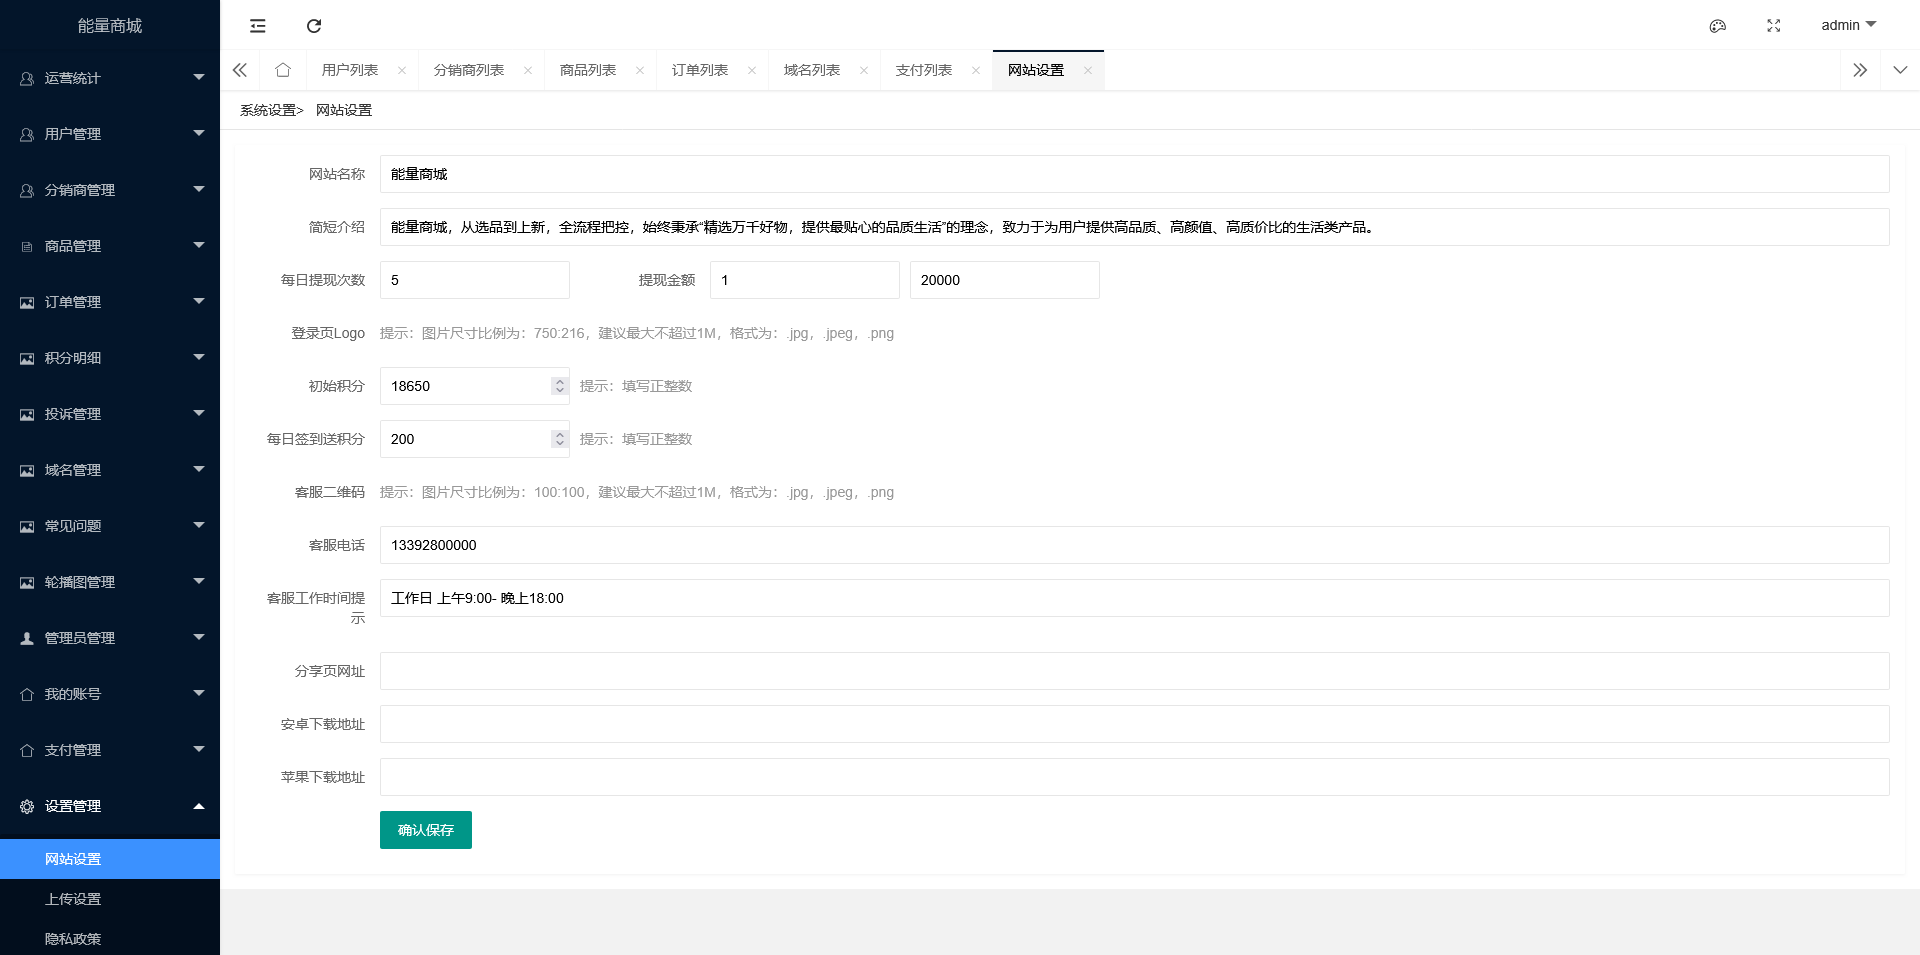Open 隐私政策 in the sidebar submenu
The image size is (1920, 955).
click(110, 938)
